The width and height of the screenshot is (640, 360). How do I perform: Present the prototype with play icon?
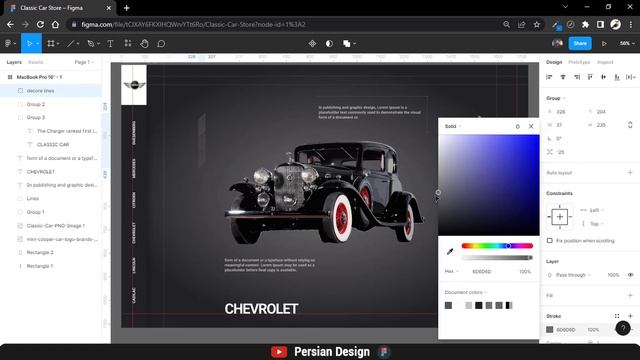(604, 43)
